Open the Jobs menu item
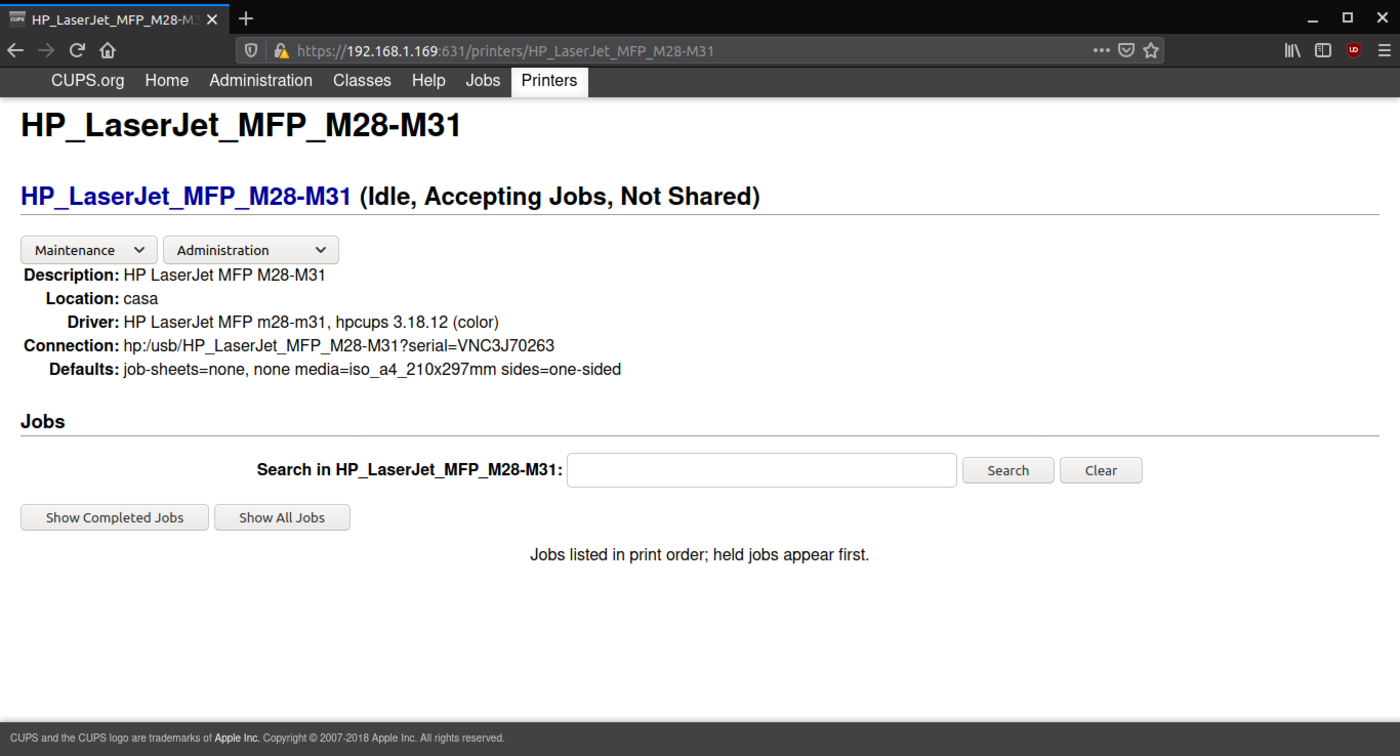Screen dimensions: 1400x756 pos(483,81)
